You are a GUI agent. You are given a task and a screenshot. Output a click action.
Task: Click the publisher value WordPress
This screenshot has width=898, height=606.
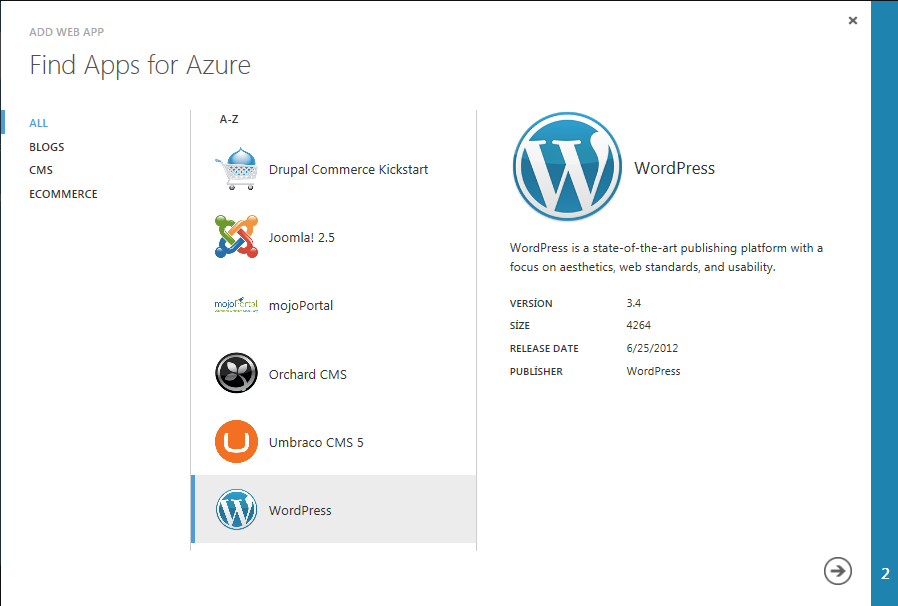[653, 371]
